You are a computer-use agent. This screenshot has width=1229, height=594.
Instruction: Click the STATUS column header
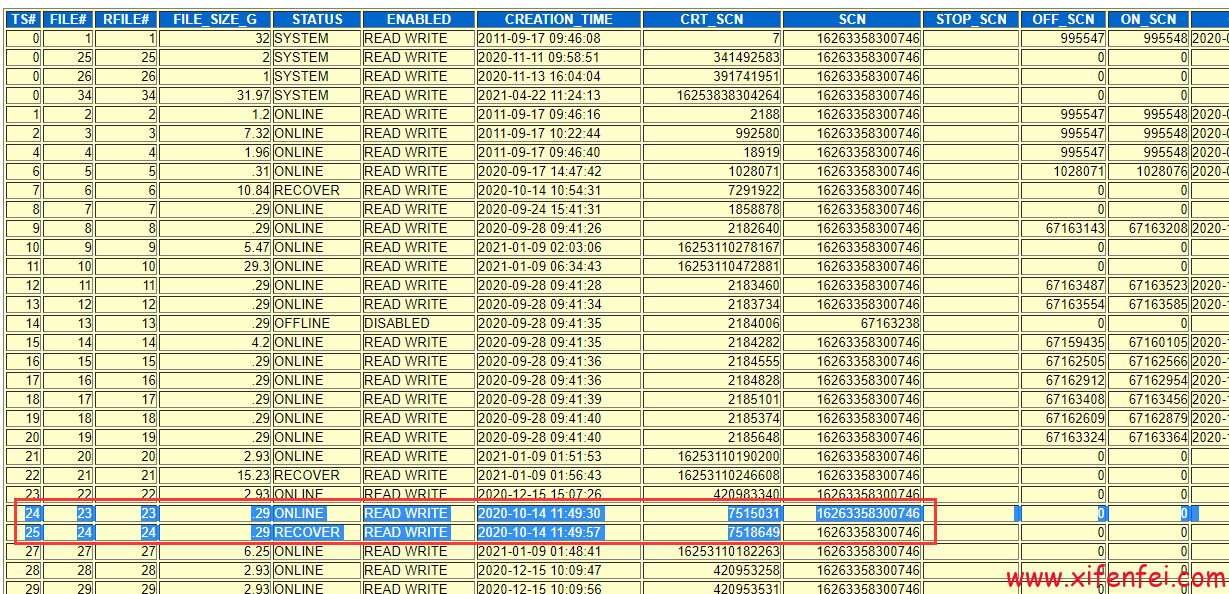[317, 19]
